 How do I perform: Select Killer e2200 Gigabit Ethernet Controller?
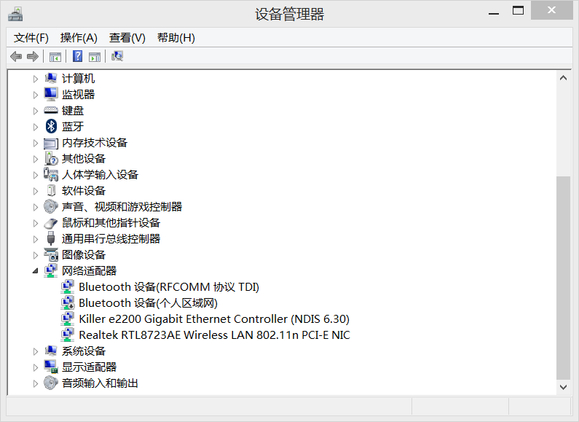214,319
